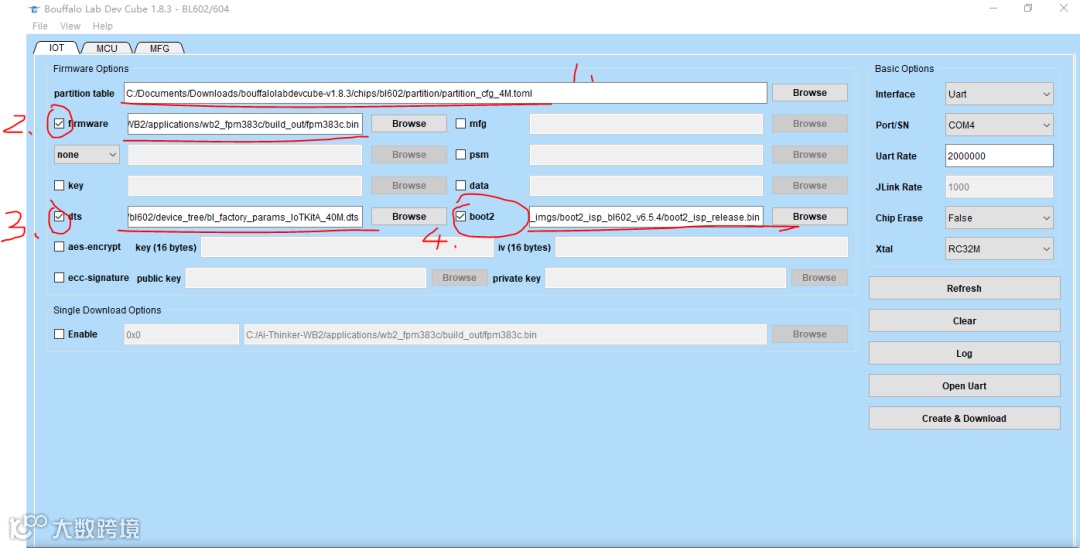Minimize the Dev Cube window
The image size is (1080, 548).
(x=993, y=8)
